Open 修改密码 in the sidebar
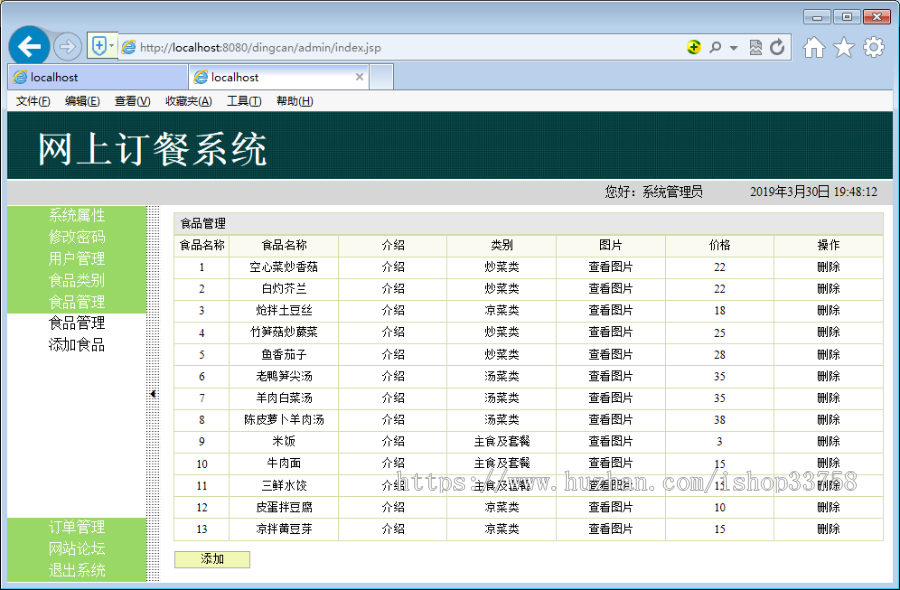This screenshot has width=900, height=590. [x=78, y=237]
